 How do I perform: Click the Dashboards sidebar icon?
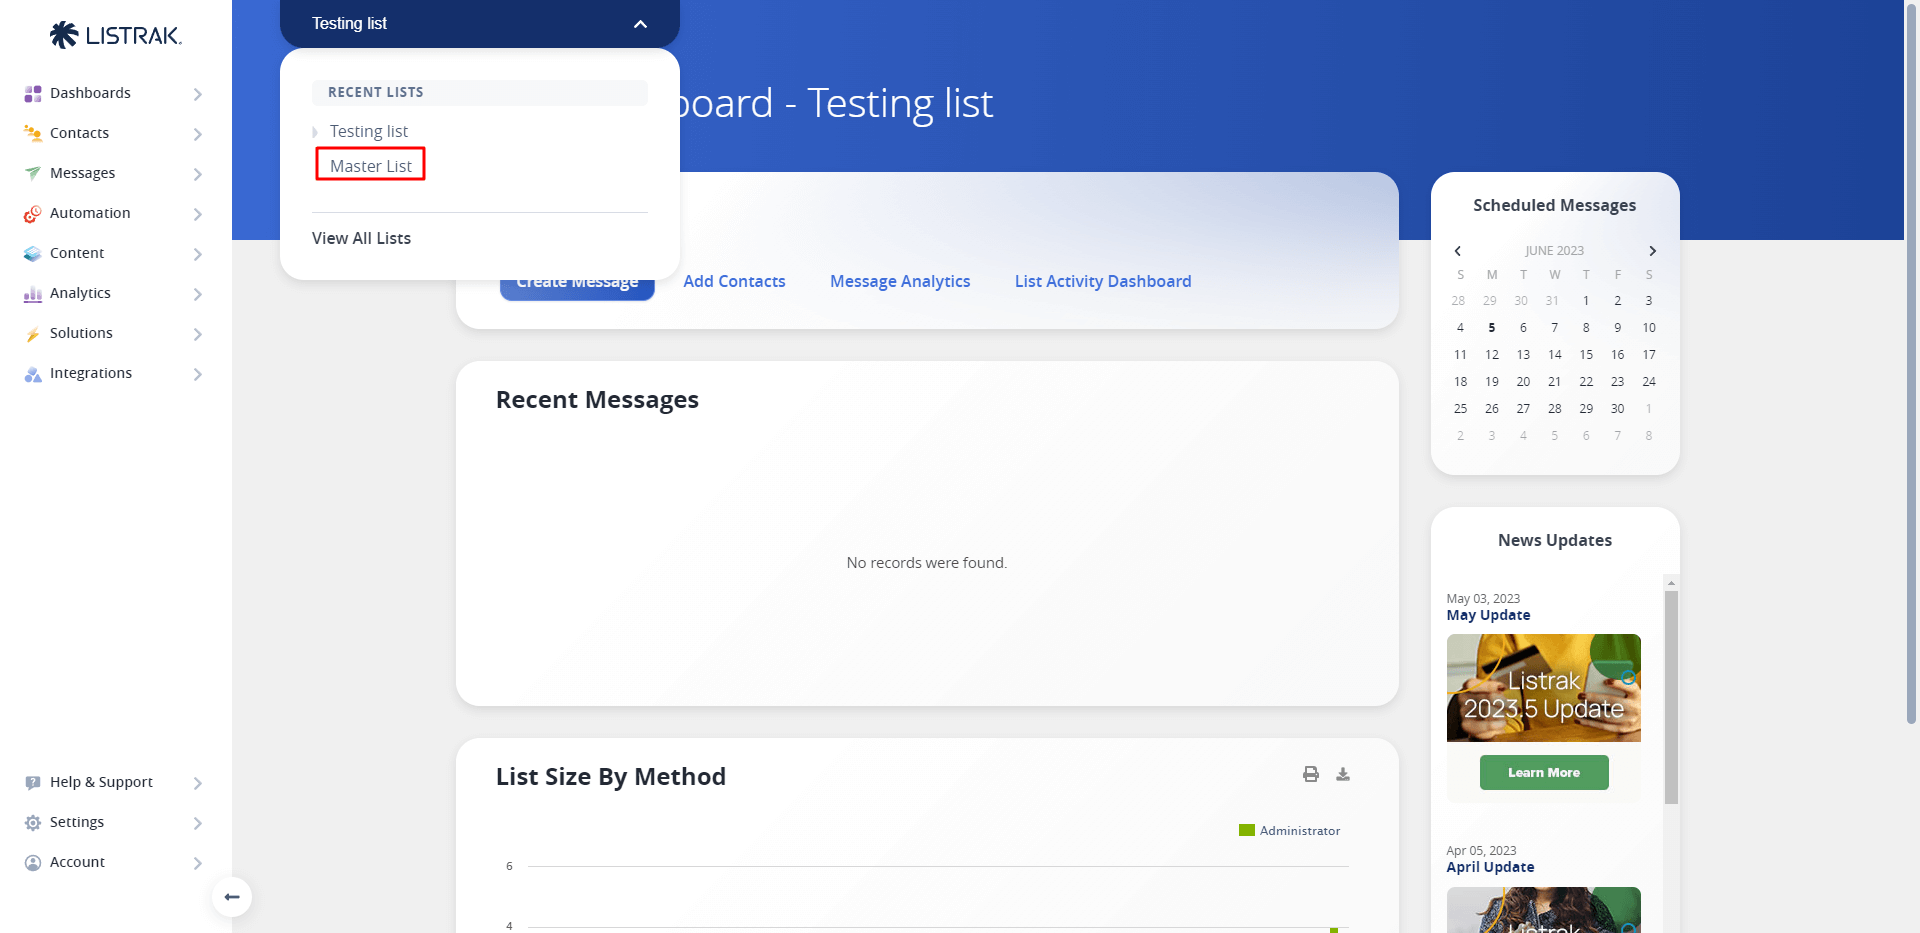point(33,93)
